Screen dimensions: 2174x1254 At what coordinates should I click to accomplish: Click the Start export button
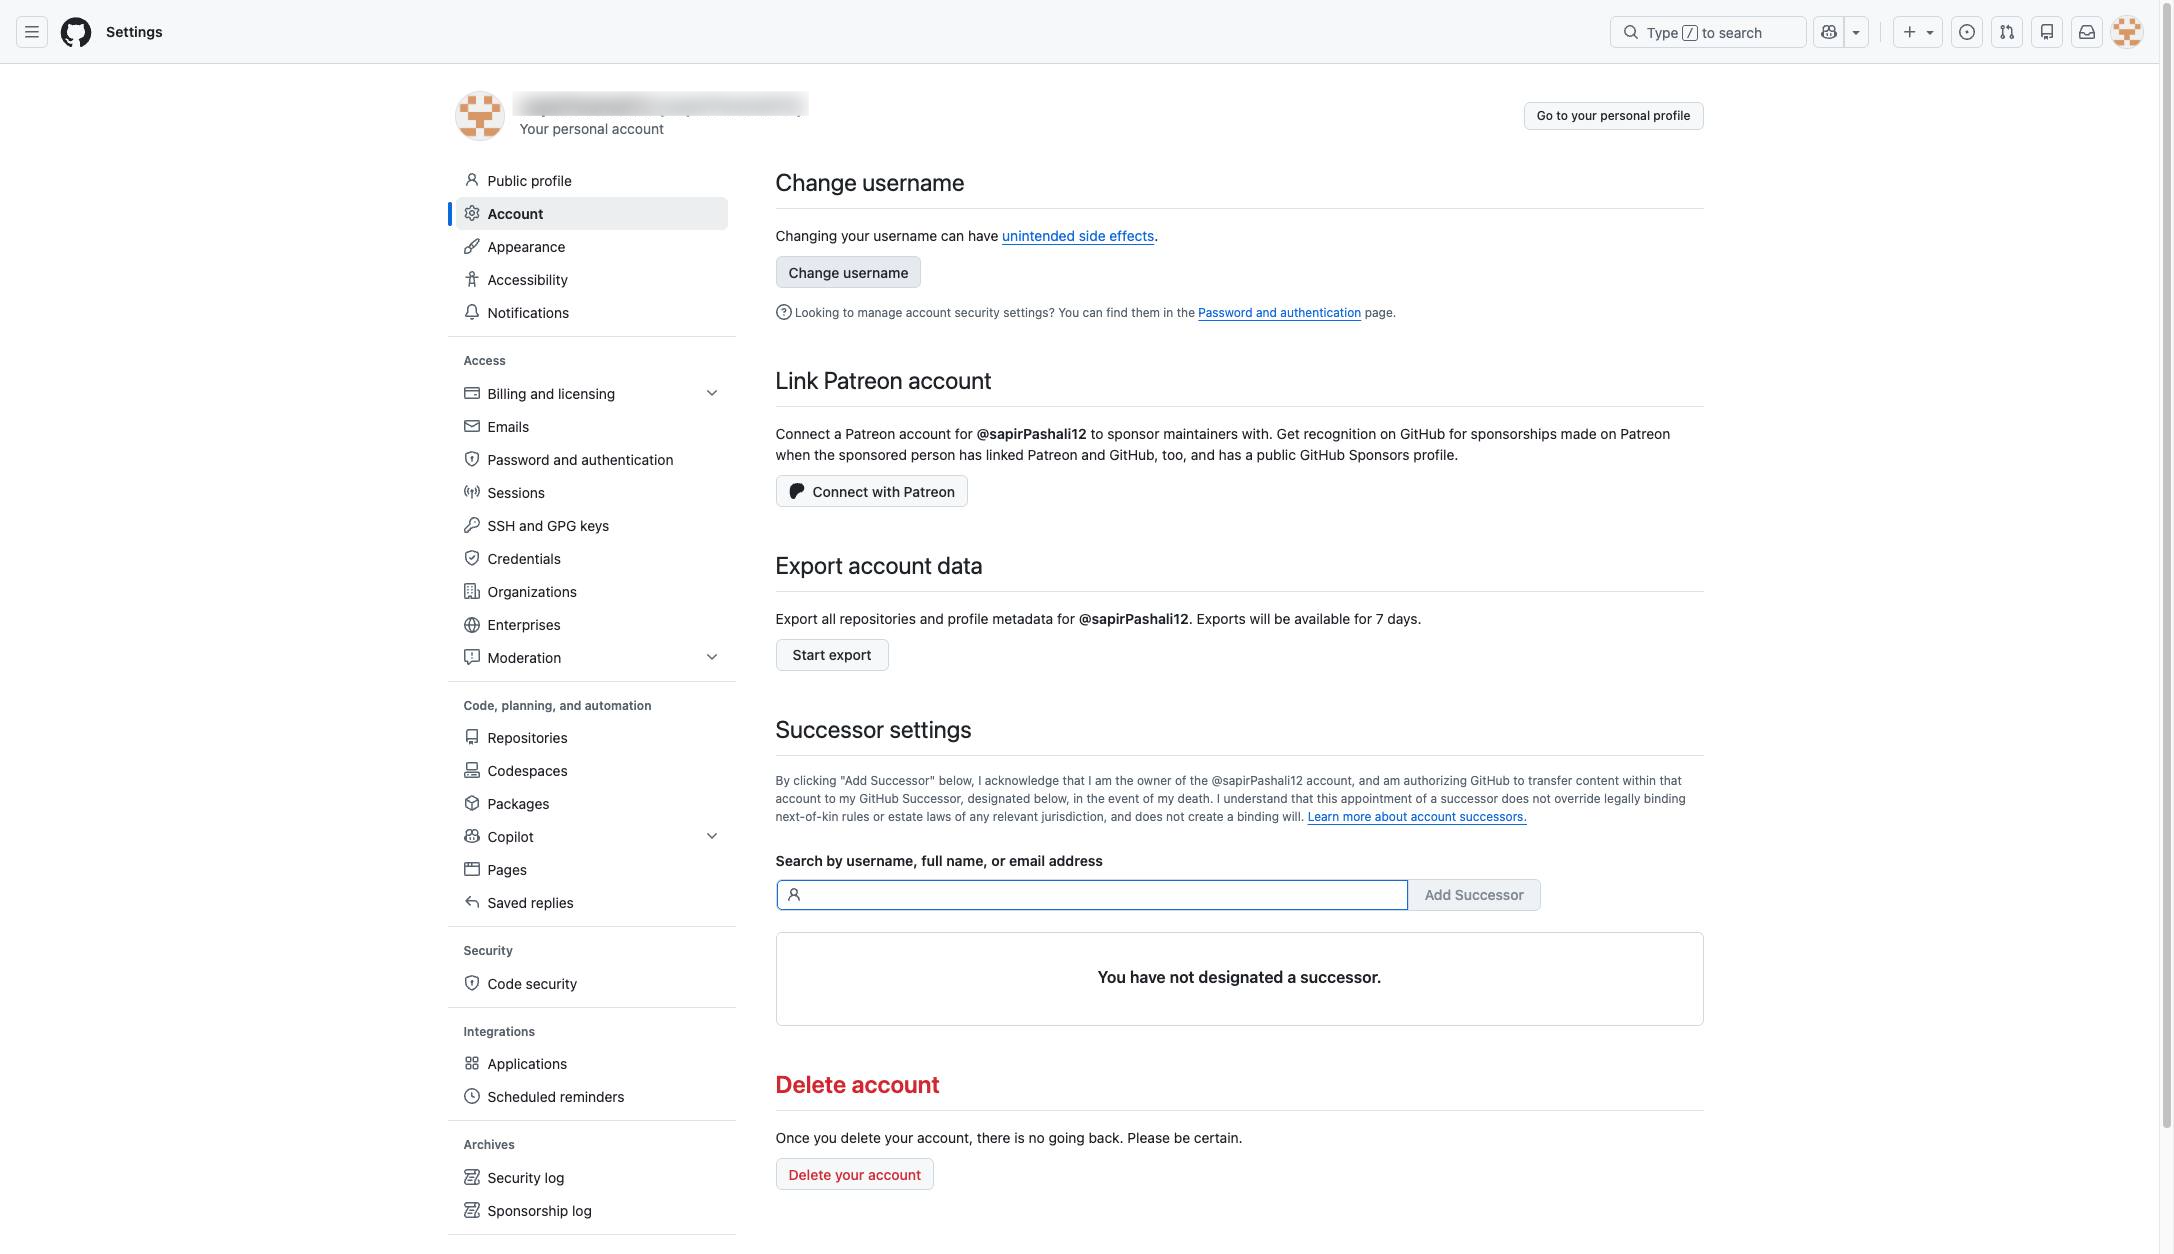(x=832, y=655)
